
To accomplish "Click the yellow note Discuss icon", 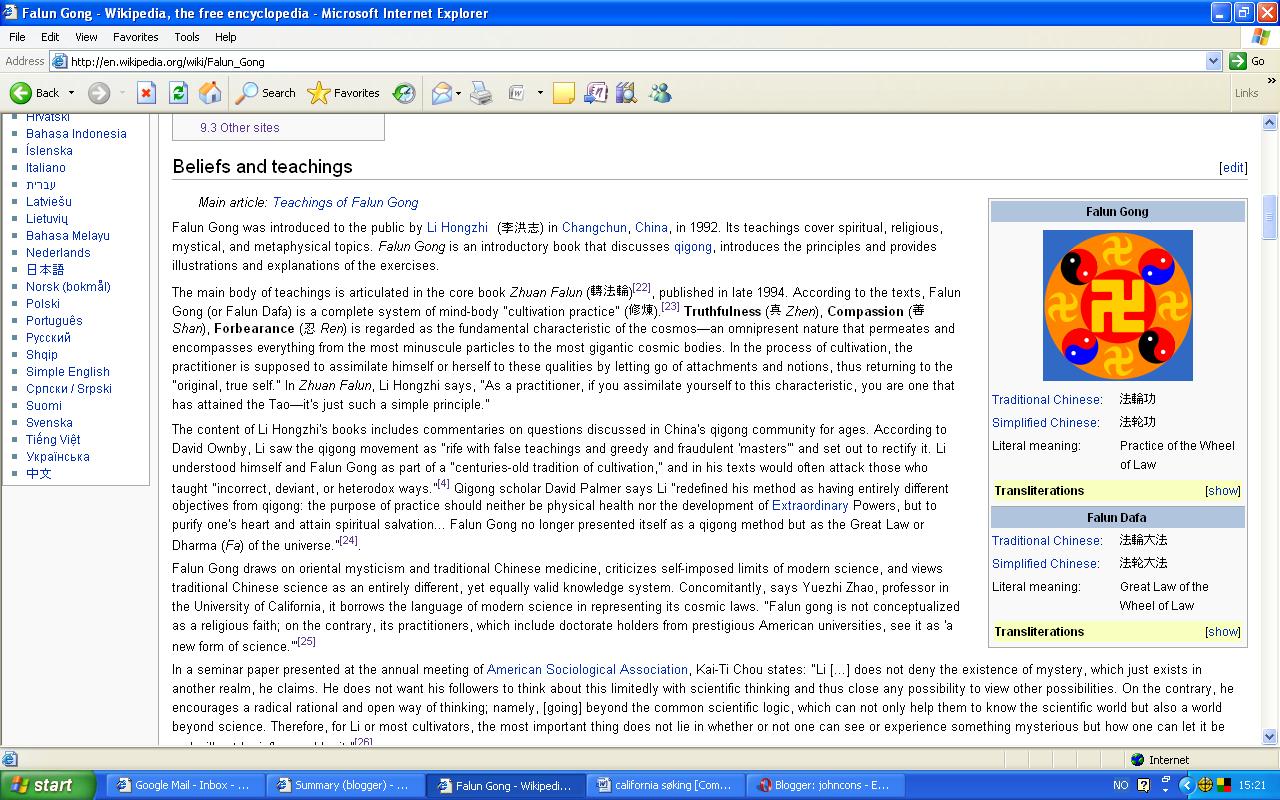I will point(564,93).
